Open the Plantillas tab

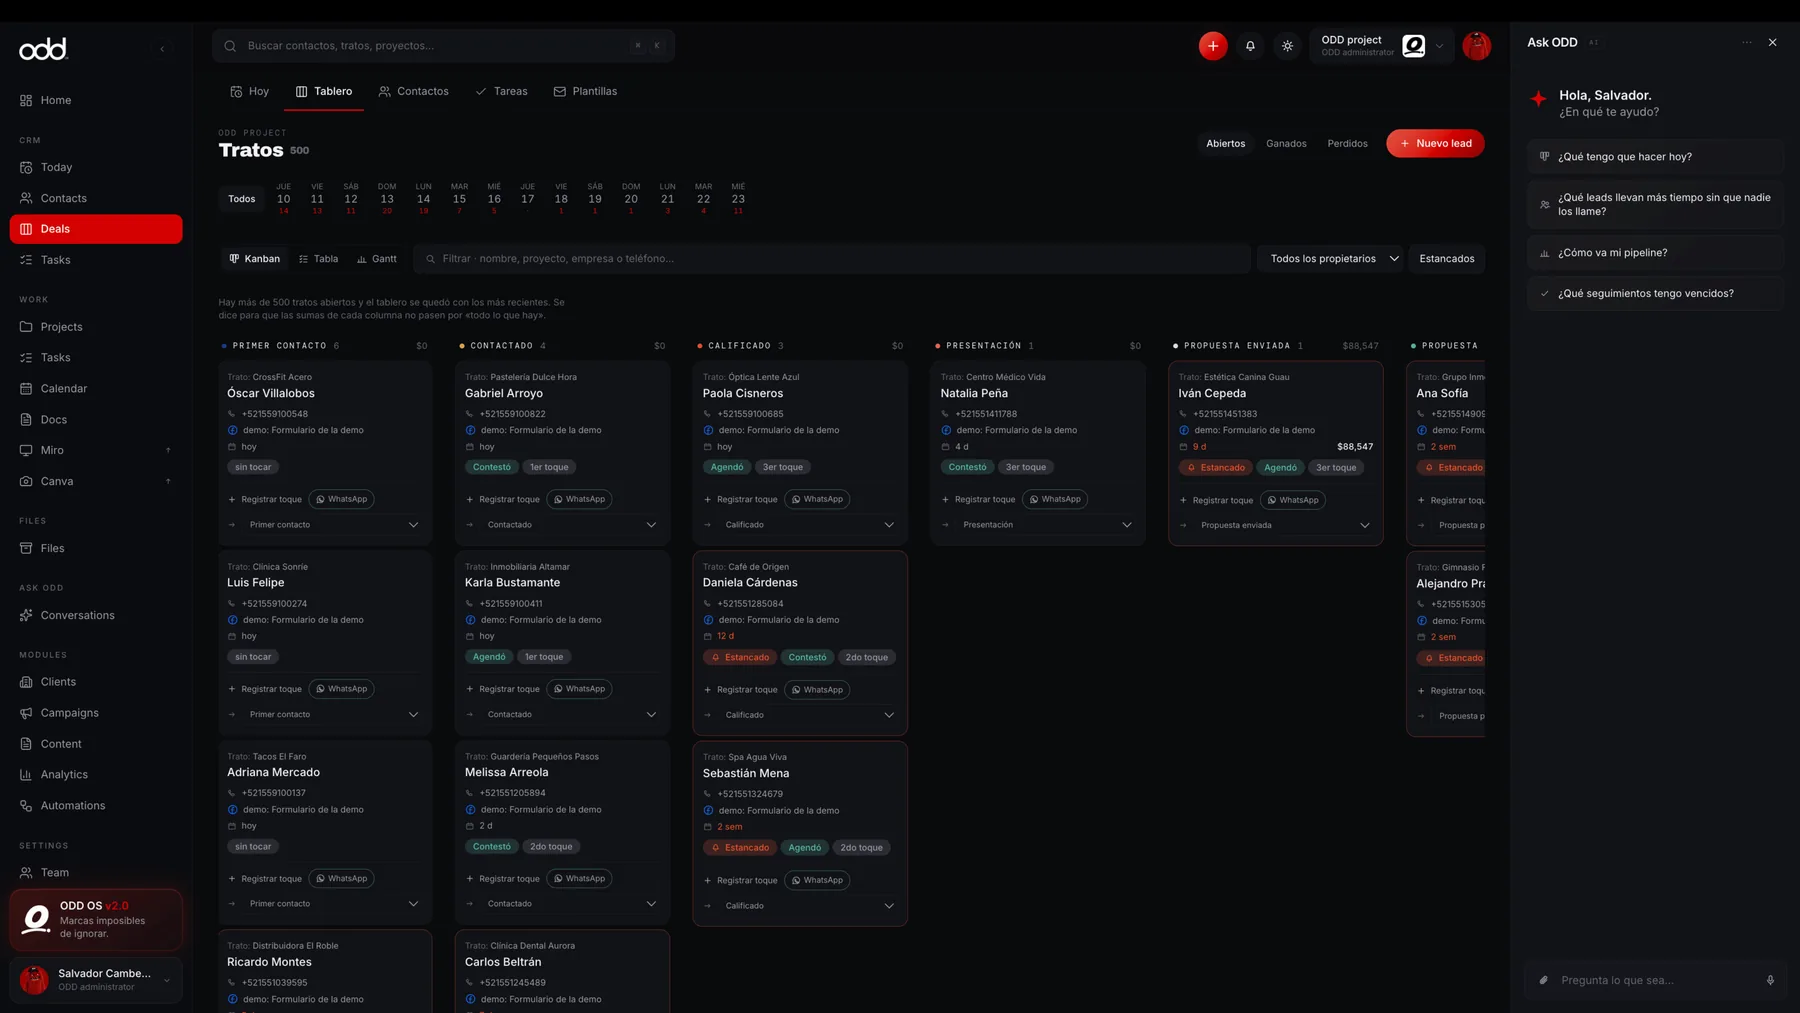coord(585,91)
